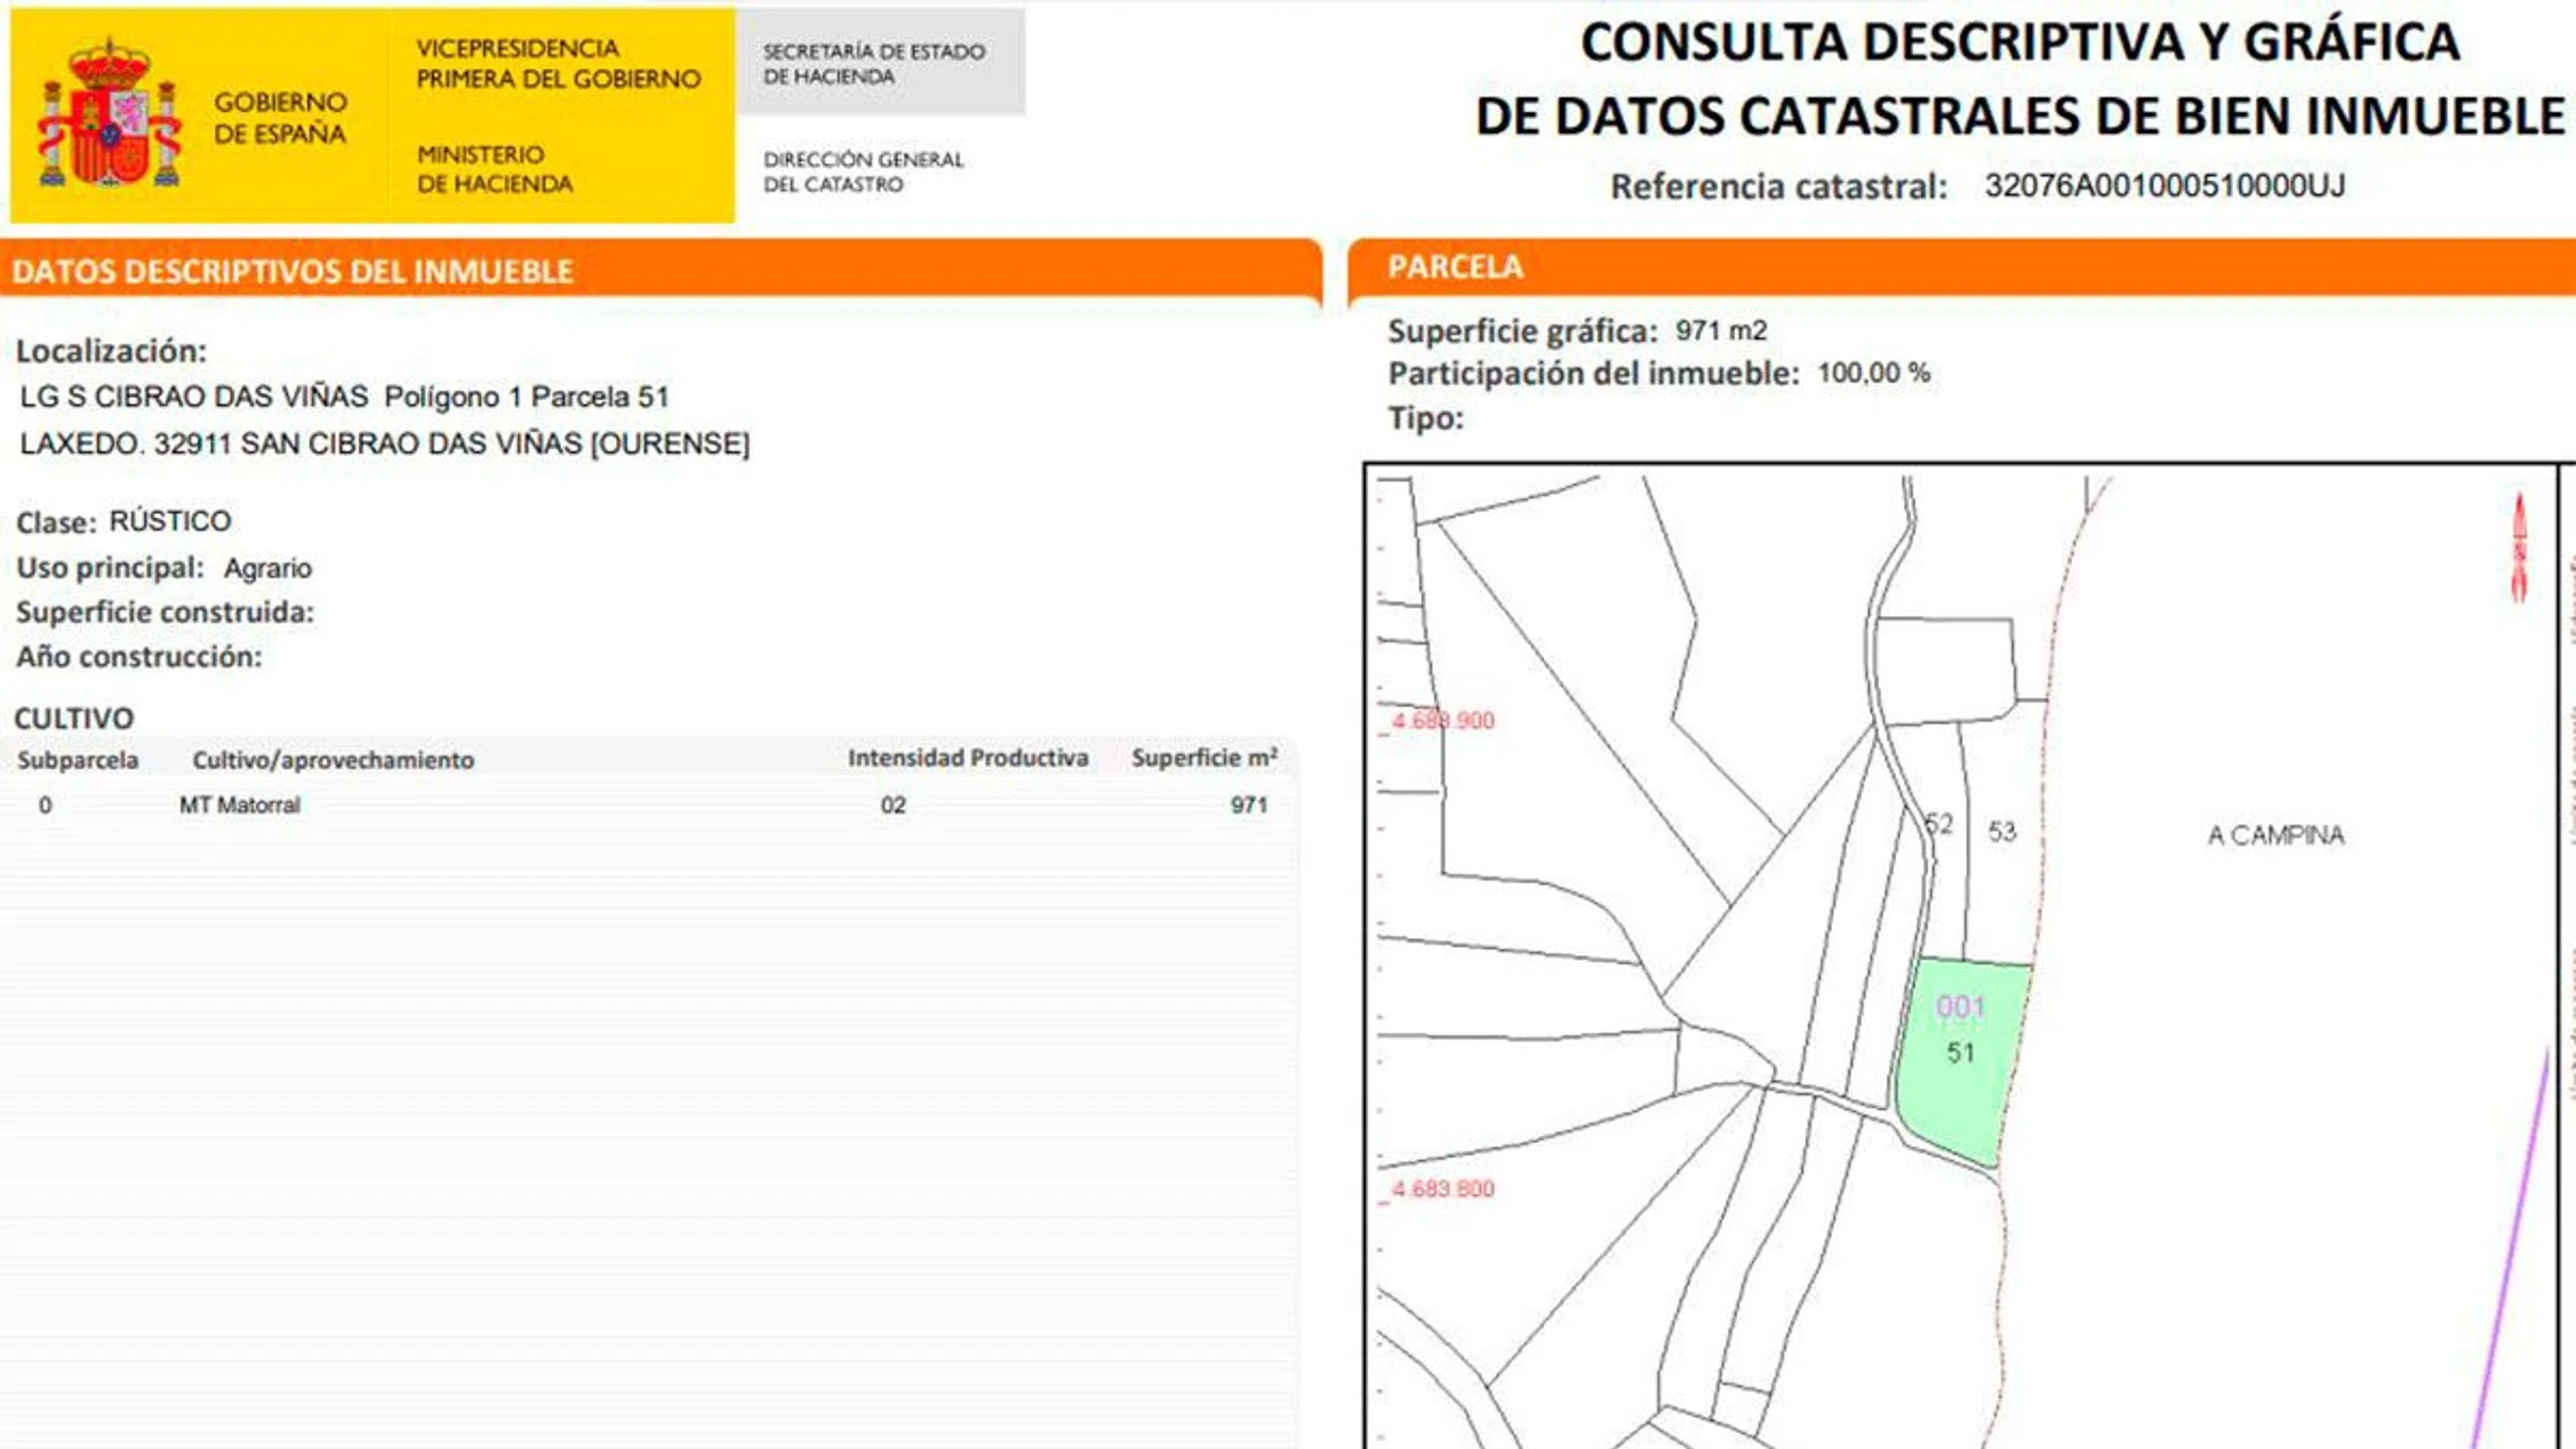Click the Intensidad Productiva column header
Screen dimensions: 2576x1449
(967, 758)
